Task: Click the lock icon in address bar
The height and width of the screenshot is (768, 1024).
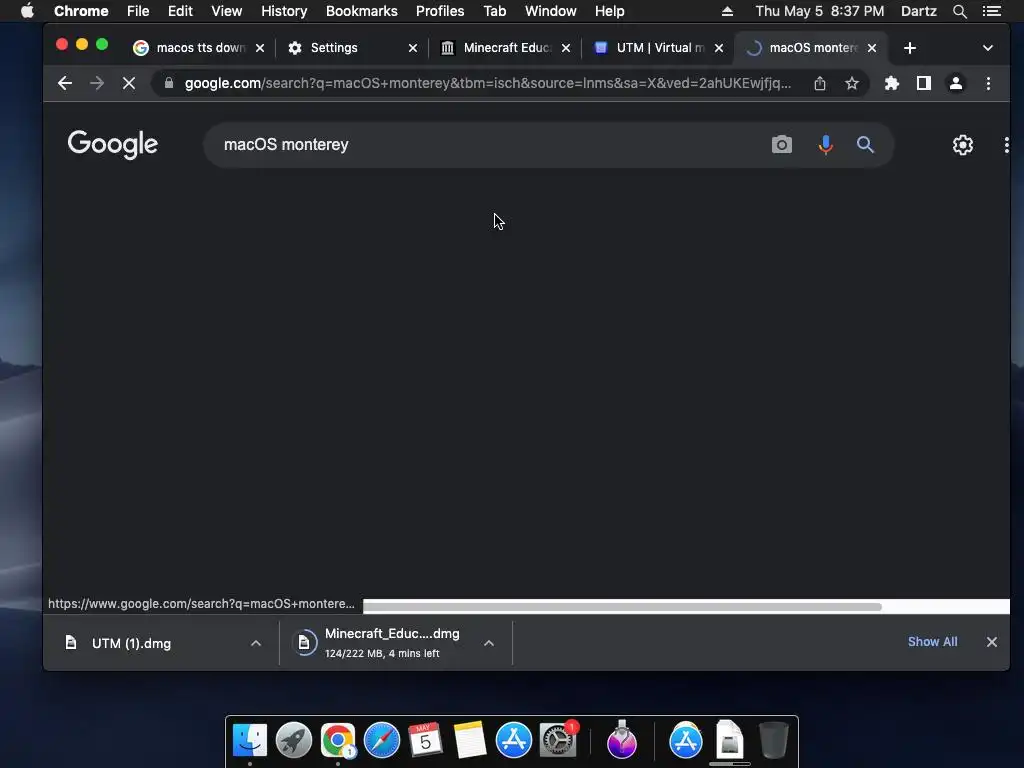Action: click(168, 83)
